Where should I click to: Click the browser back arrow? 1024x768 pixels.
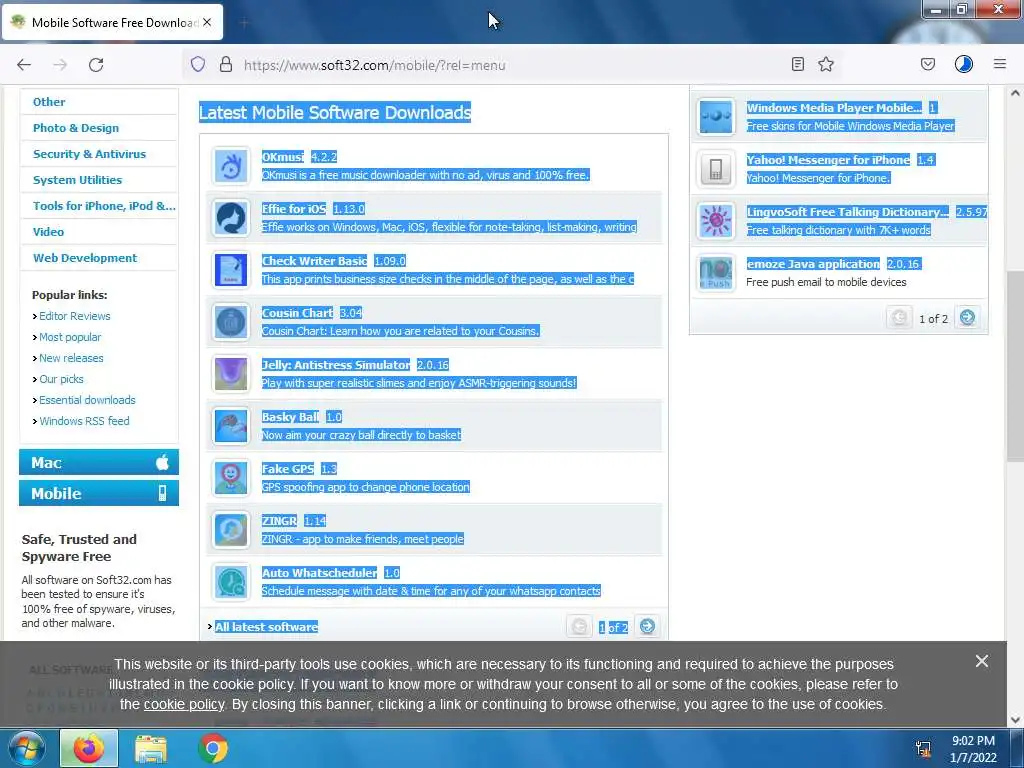pyautogui.click(x=24, y=65)
